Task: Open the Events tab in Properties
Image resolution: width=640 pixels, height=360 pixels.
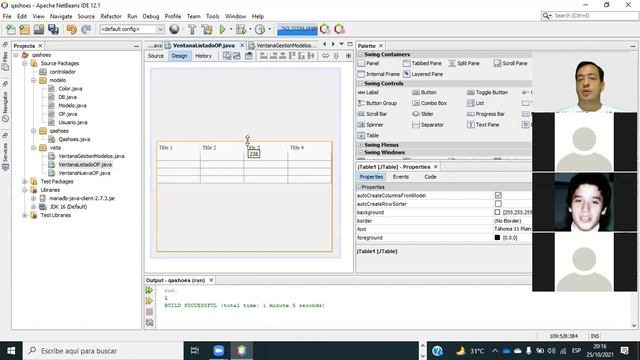Action: pyautogui.click(x=401, y=177)
